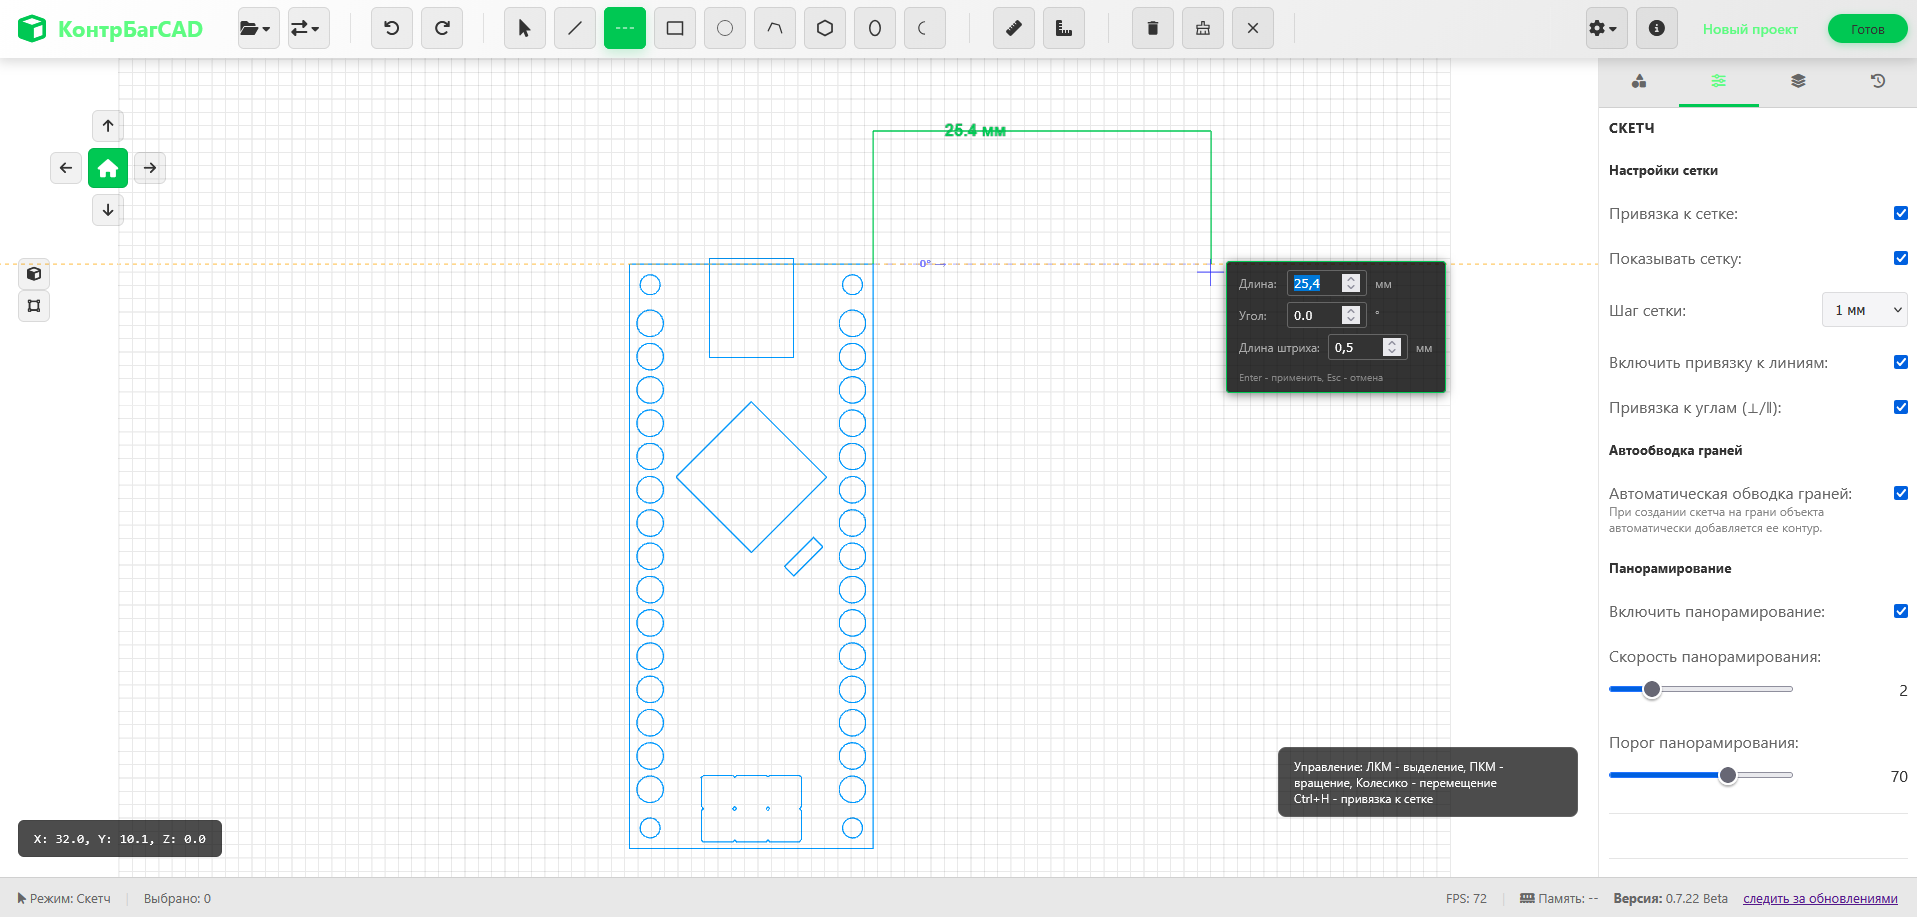Select the arrow pointer tool
Screen dimensions: 1917x917
click(525, 28)
